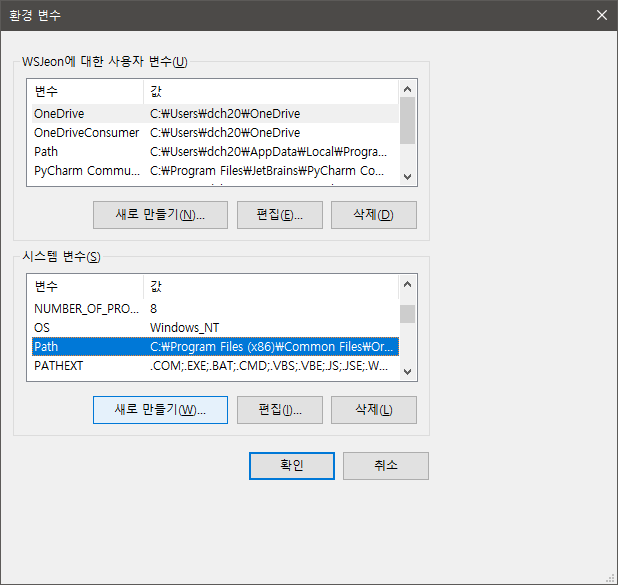Click 변수 column header in system variables list
Image resolution: width=618 pixels, height=585 pixels.
click(x=87, y=286)
